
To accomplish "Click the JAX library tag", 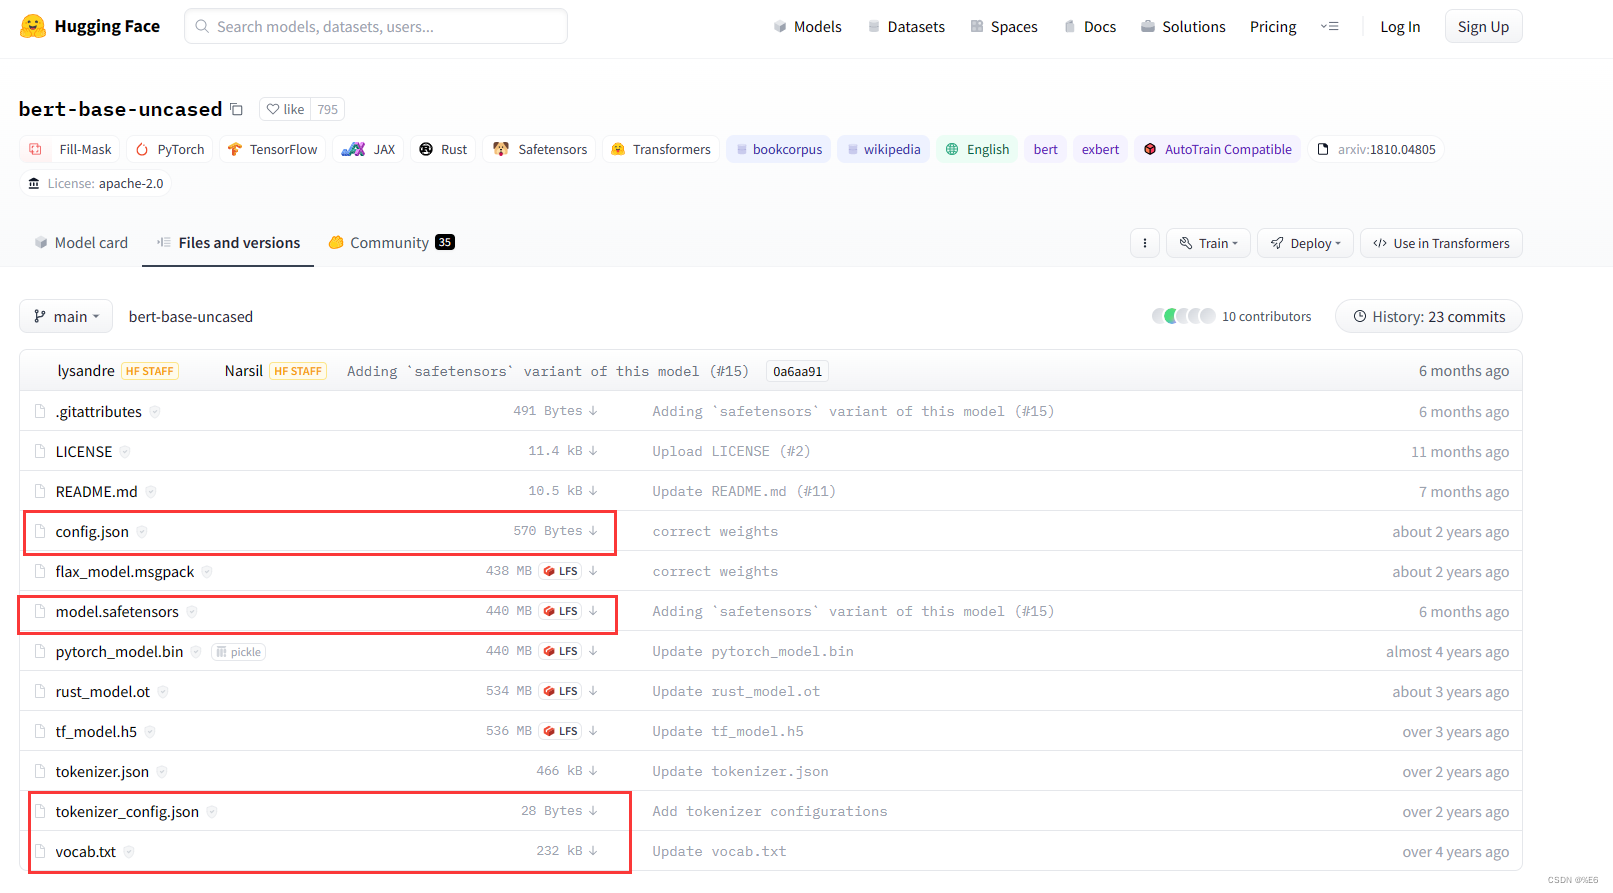I will point(368,149).
